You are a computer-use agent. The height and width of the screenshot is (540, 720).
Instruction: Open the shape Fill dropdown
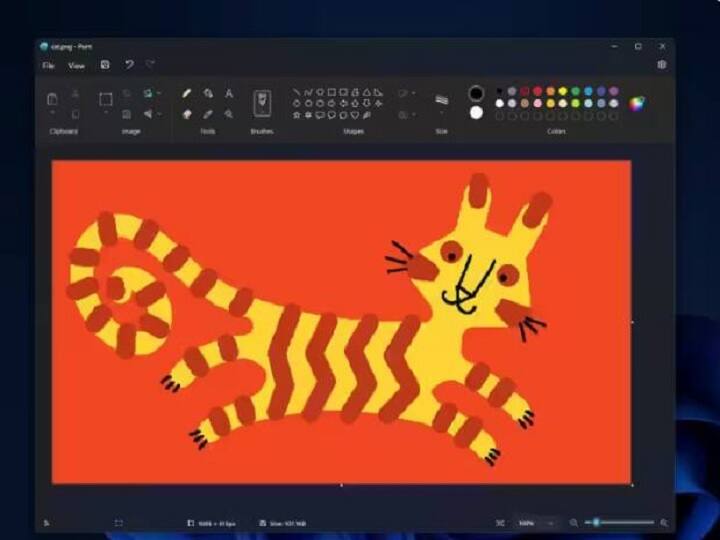[x=407, y=114]
